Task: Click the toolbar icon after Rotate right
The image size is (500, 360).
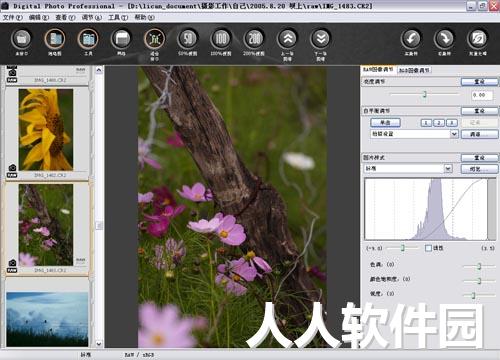Action: pos(477,39)
